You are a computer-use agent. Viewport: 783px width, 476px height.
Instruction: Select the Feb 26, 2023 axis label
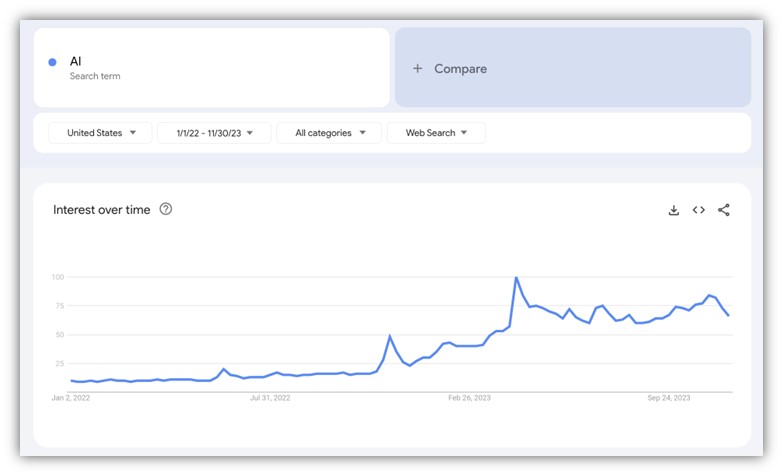469,398
